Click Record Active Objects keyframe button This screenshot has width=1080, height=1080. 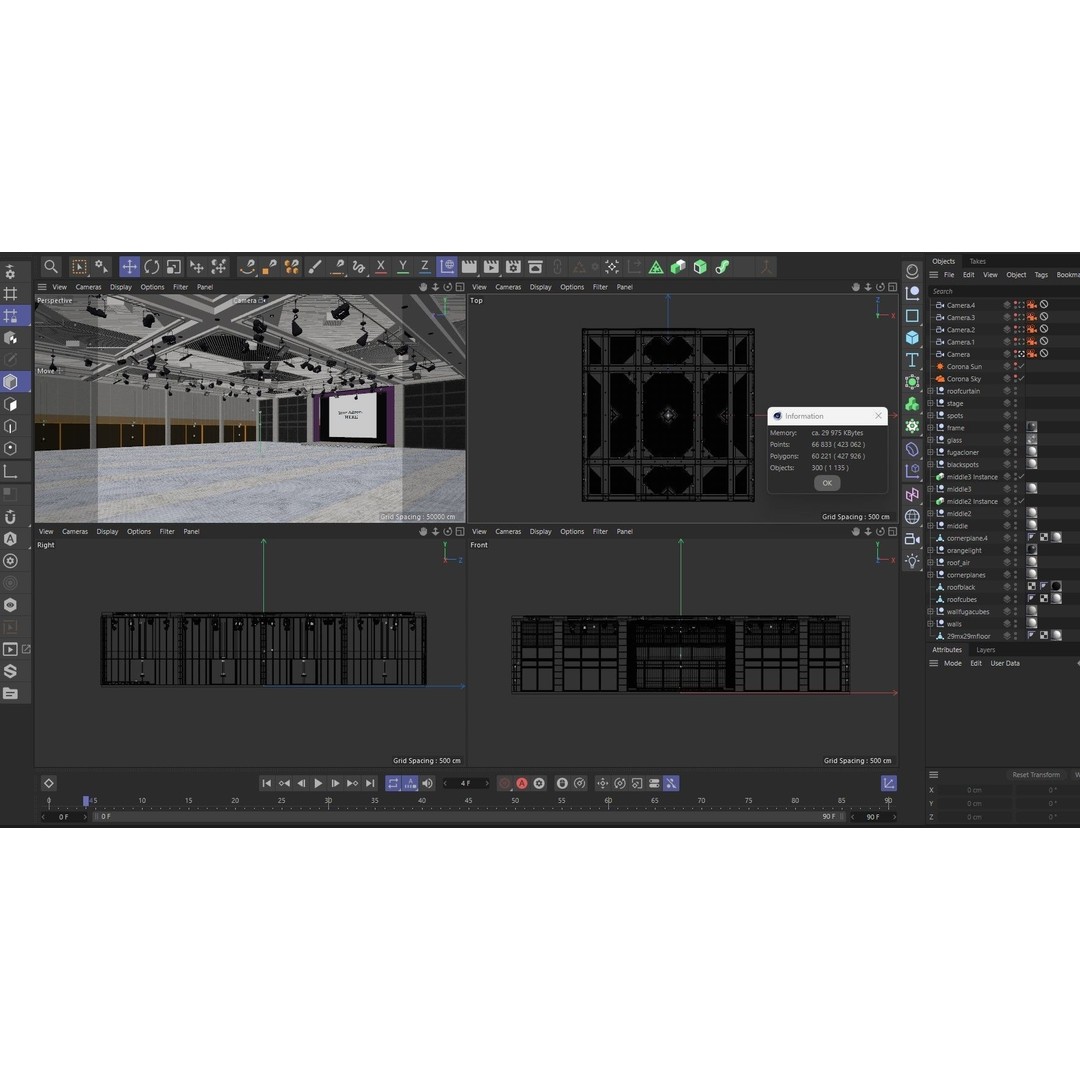504,783
